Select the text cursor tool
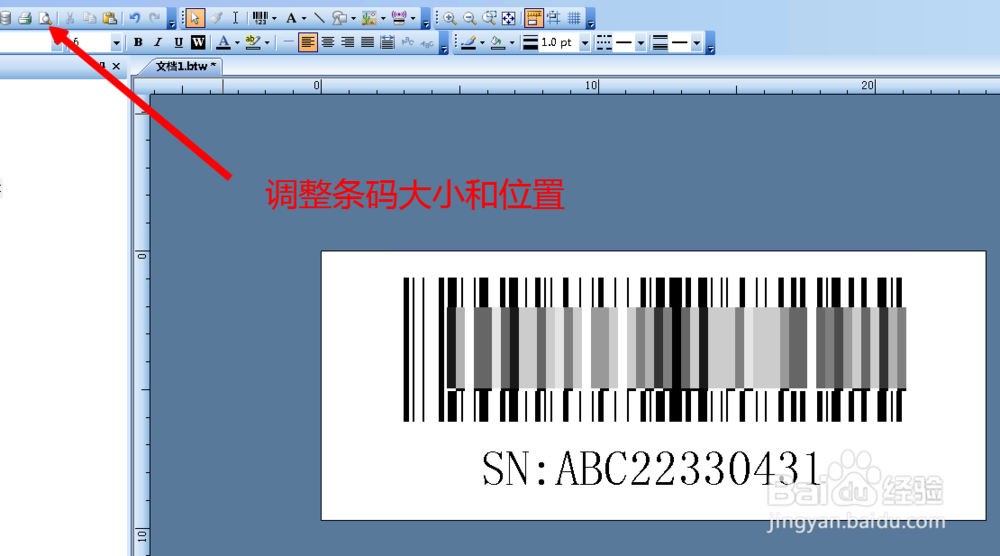 tap(235, 18)
